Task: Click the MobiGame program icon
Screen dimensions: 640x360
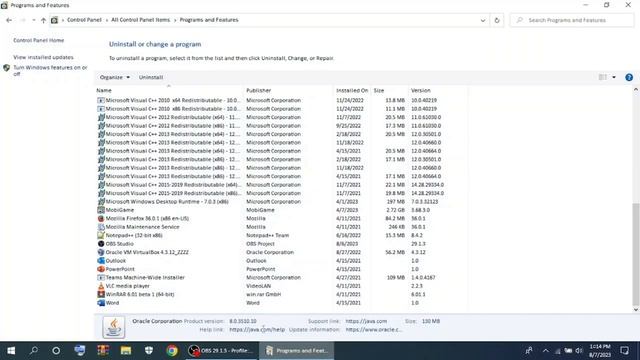Action: click(101, 210)
